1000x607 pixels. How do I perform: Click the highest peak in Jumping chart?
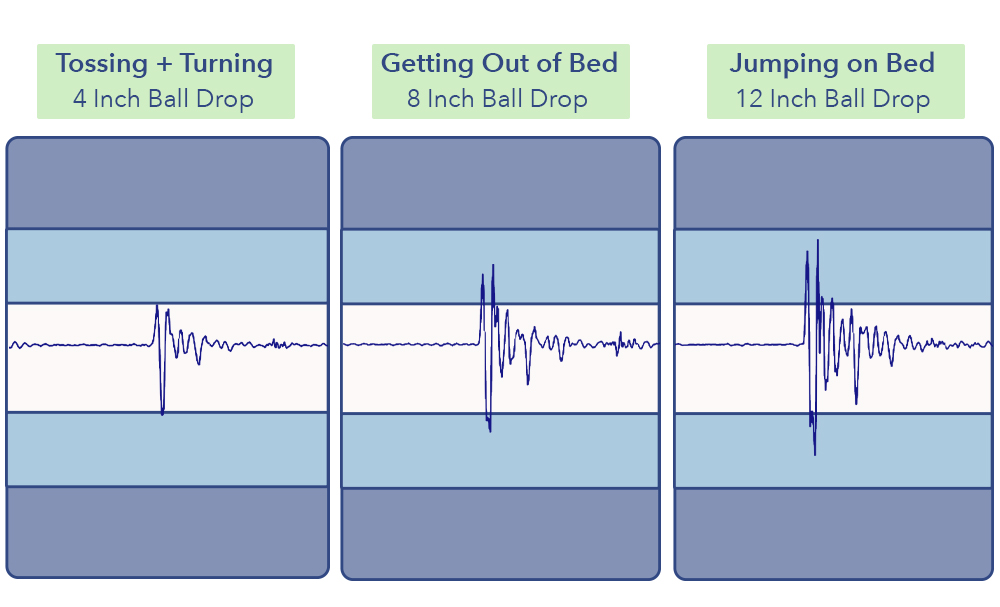click(818, 242)
